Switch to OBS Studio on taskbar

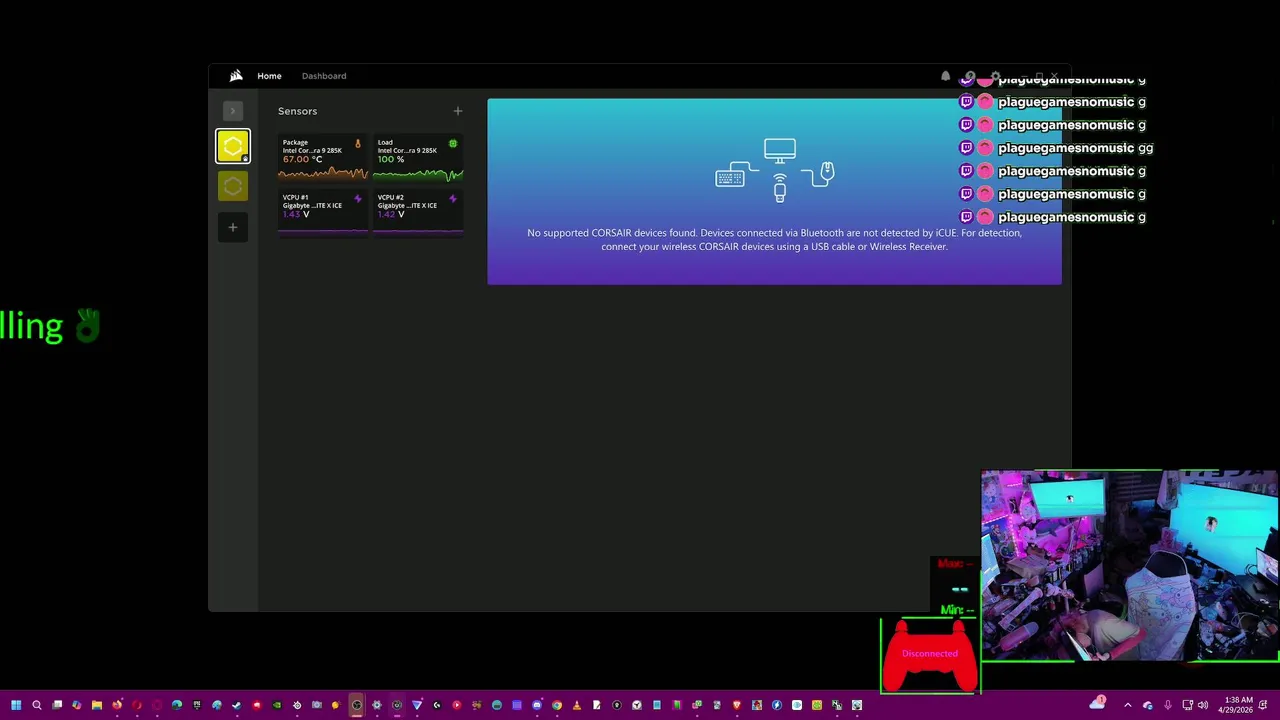[x=356, y=705]
